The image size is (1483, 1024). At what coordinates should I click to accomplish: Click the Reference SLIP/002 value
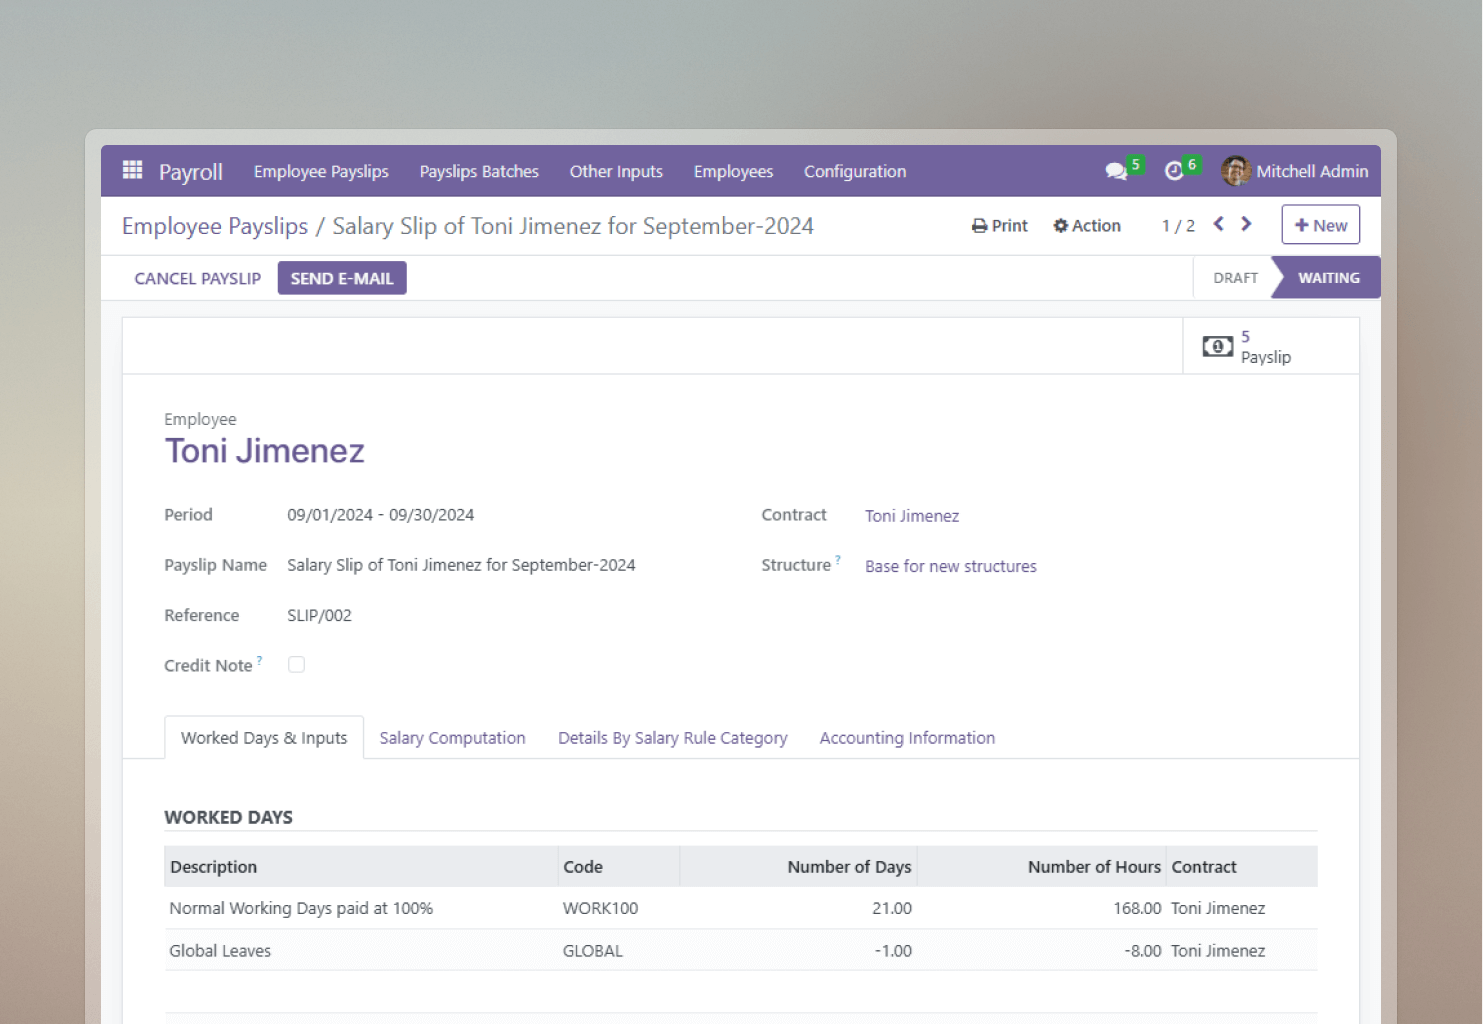pyautogui.click(x=319, y=615)
